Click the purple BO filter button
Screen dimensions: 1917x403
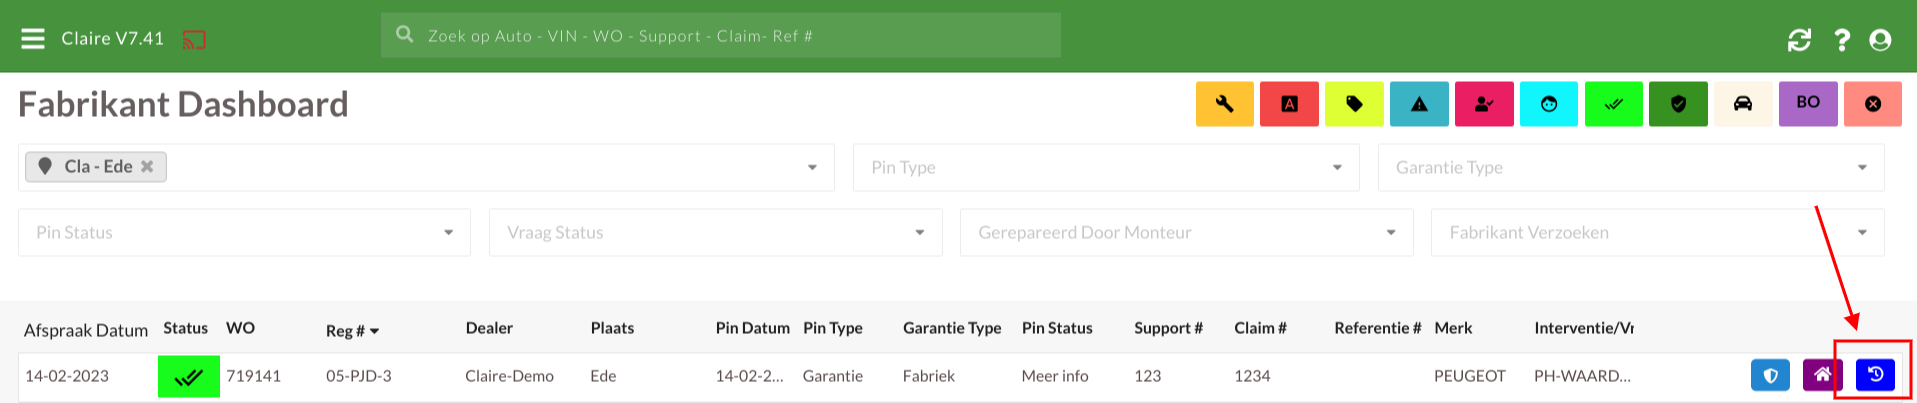click(x=1808, y=104)
